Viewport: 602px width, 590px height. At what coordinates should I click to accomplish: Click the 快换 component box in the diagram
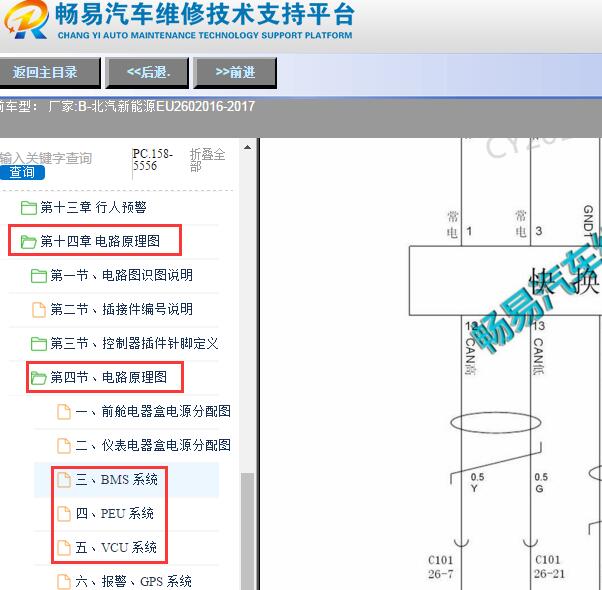505,281
